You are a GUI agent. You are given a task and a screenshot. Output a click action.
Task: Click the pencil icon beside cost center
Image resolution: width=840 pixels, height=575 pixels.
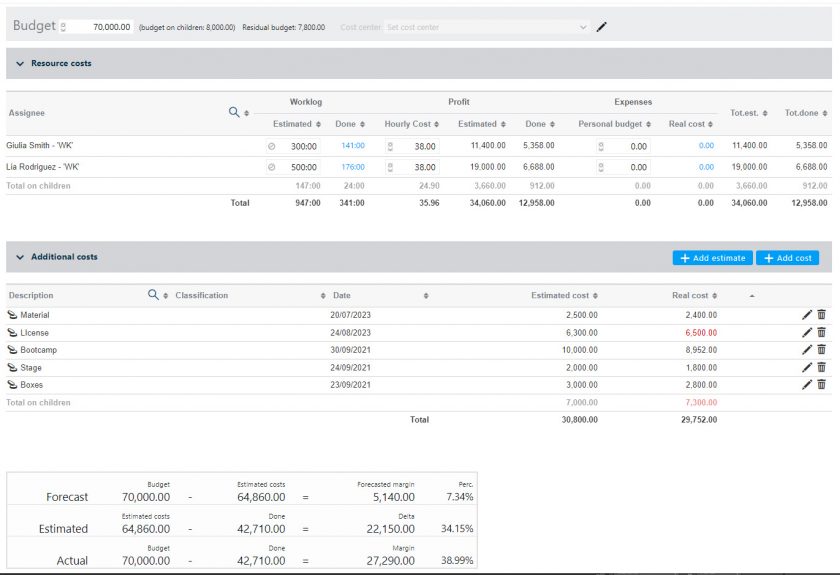(x=601, y=27)
